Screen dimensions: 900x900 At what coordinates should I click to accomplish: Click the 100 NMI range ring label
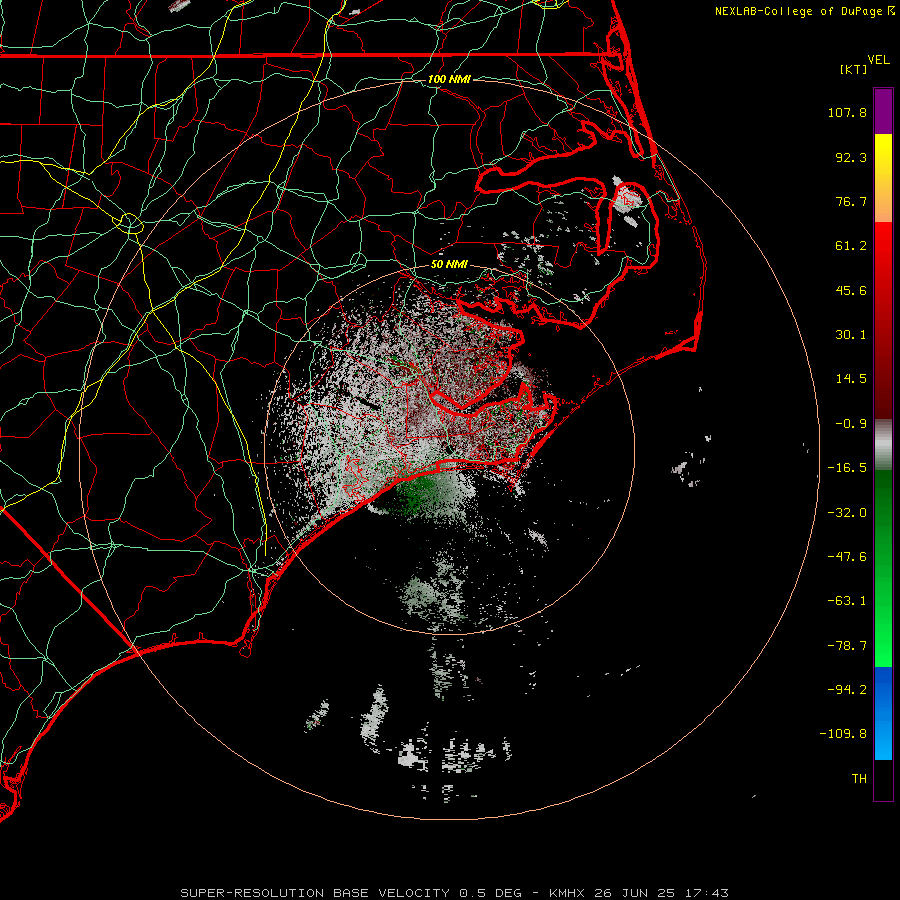(449, 79)
